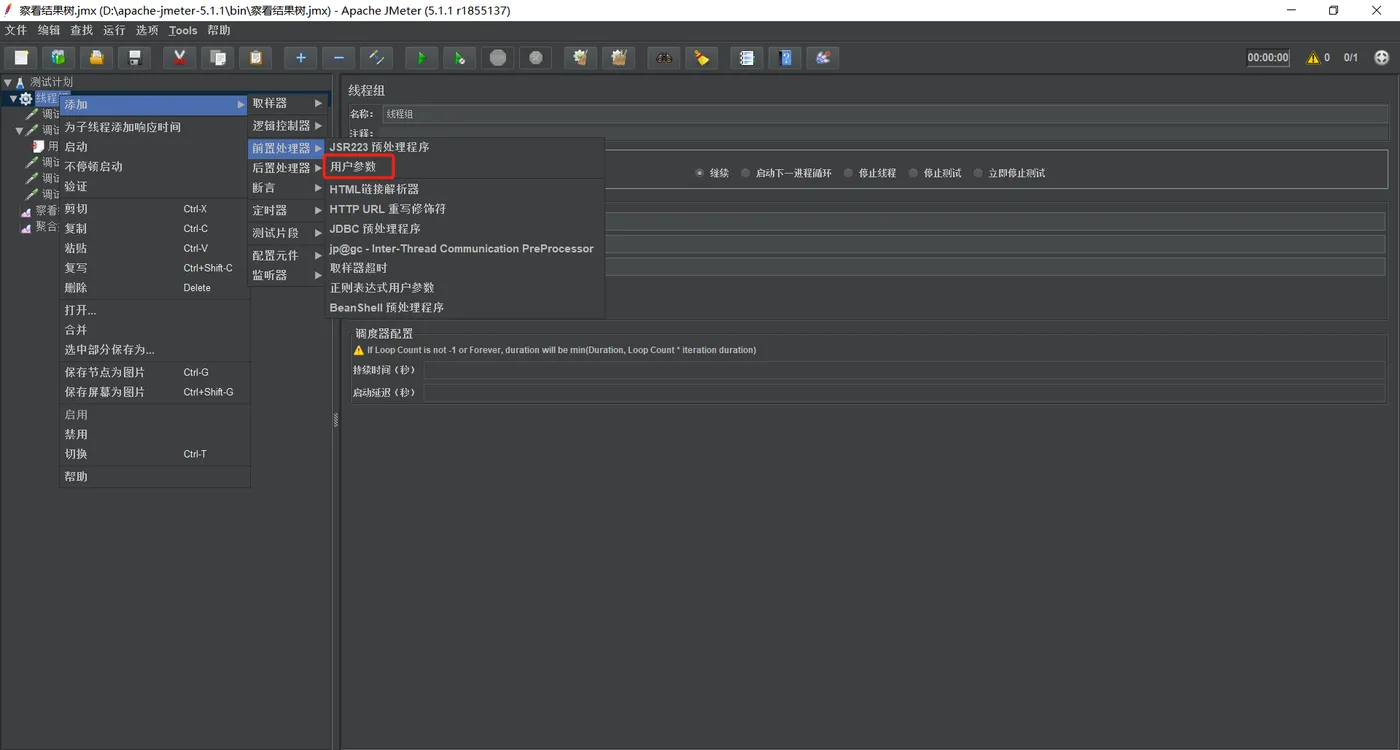This screenshot has height=750, width=1400.
Task: Expand the 取样器 submenu
Action: [x=287, y=103]
